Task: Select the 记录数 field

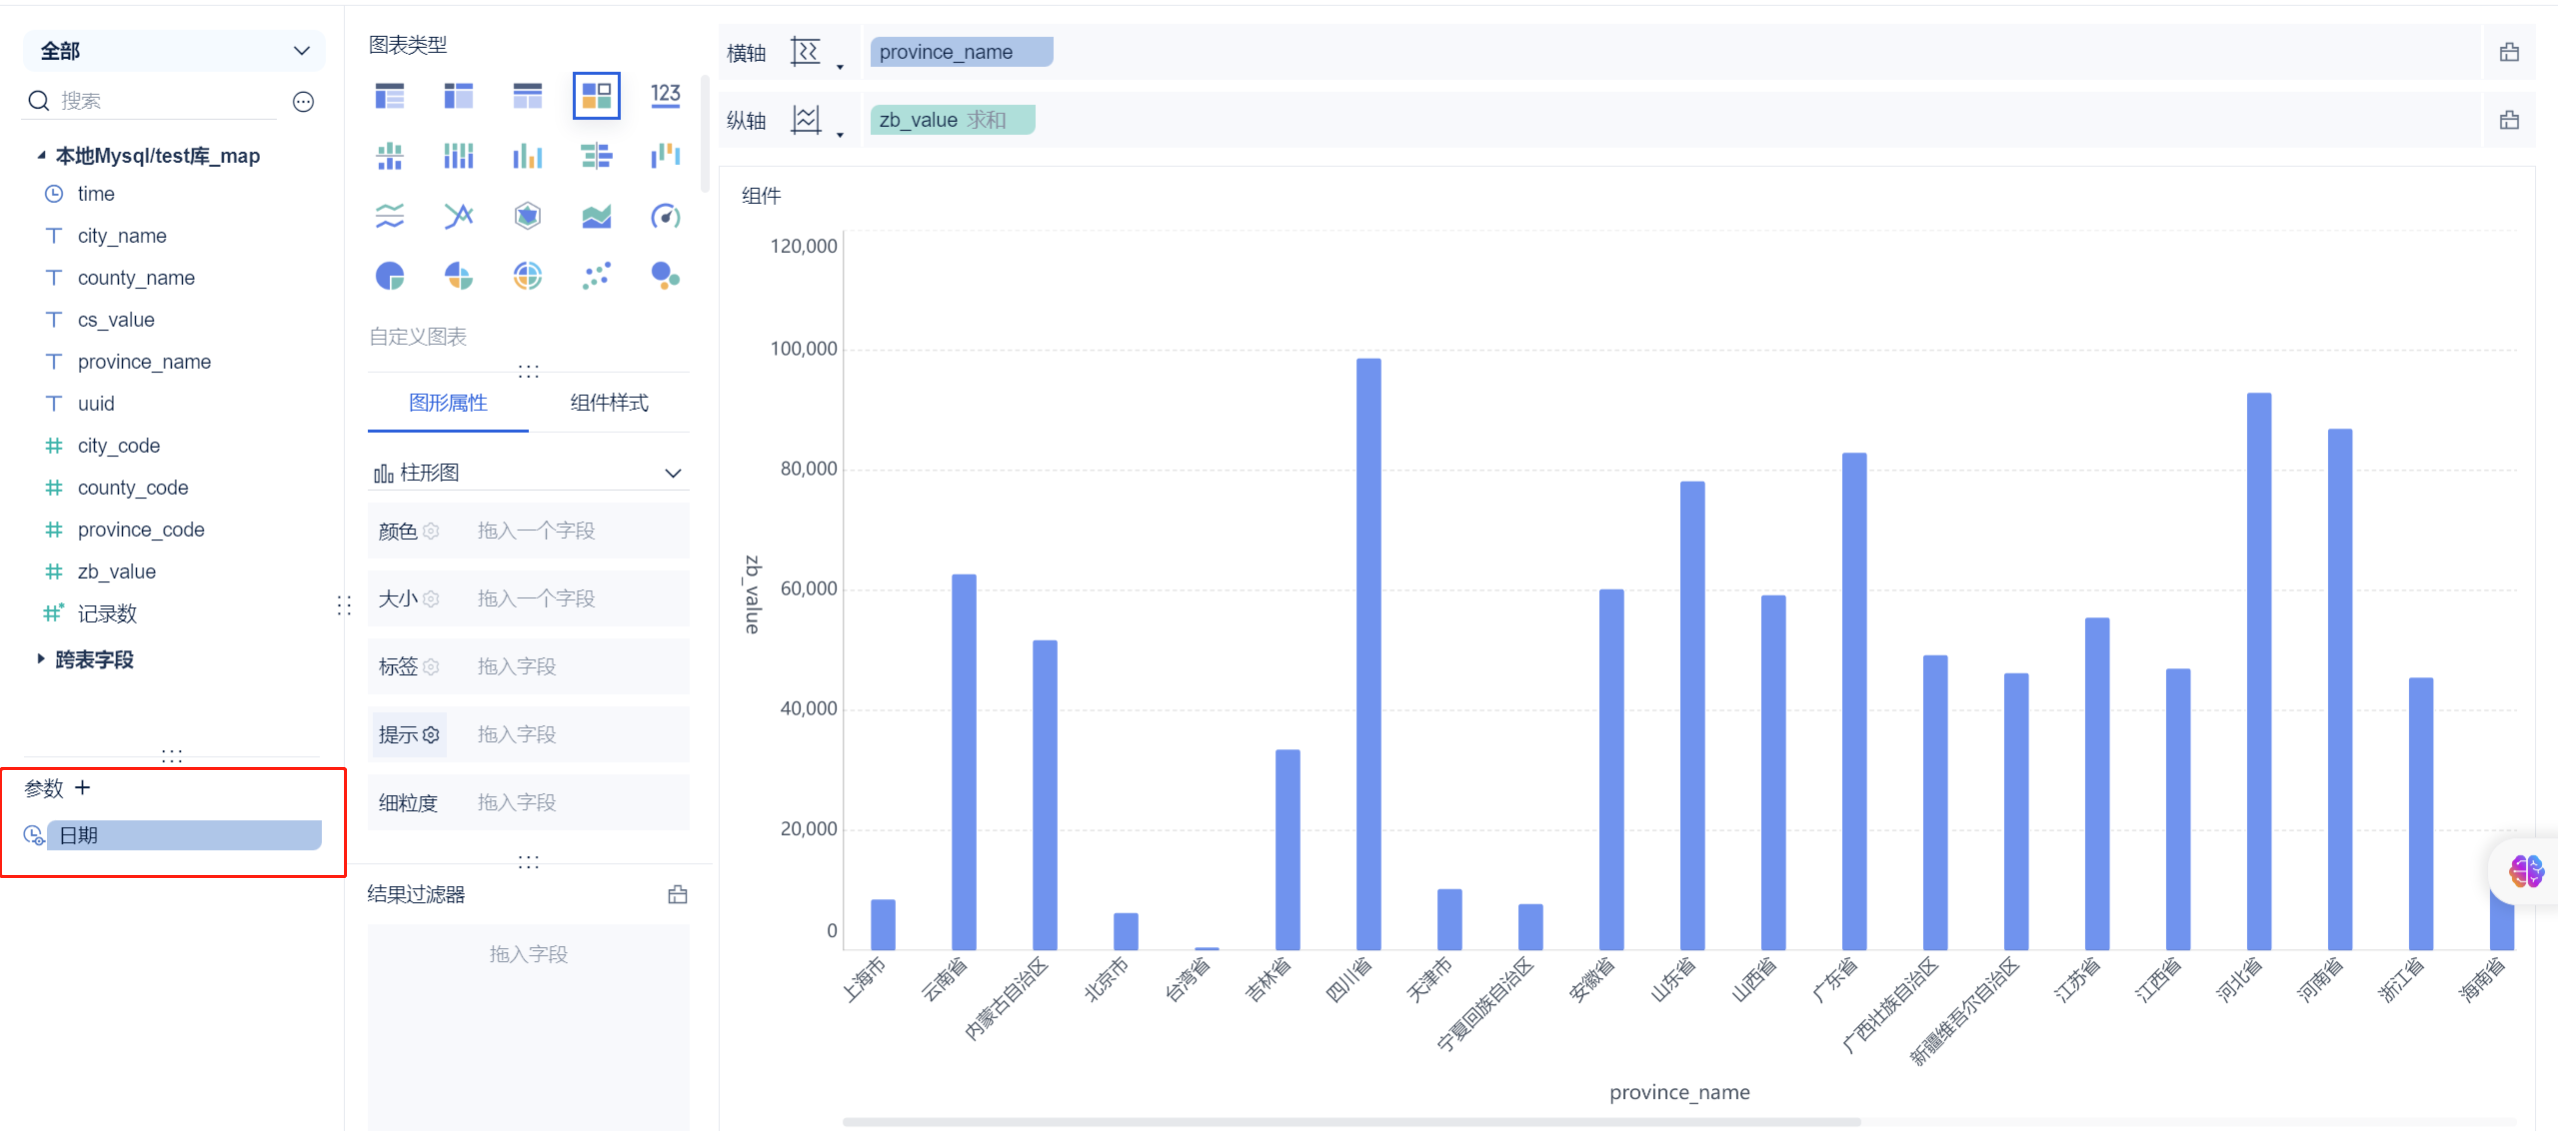Action: pyautogui.click(x=107, y=614)
